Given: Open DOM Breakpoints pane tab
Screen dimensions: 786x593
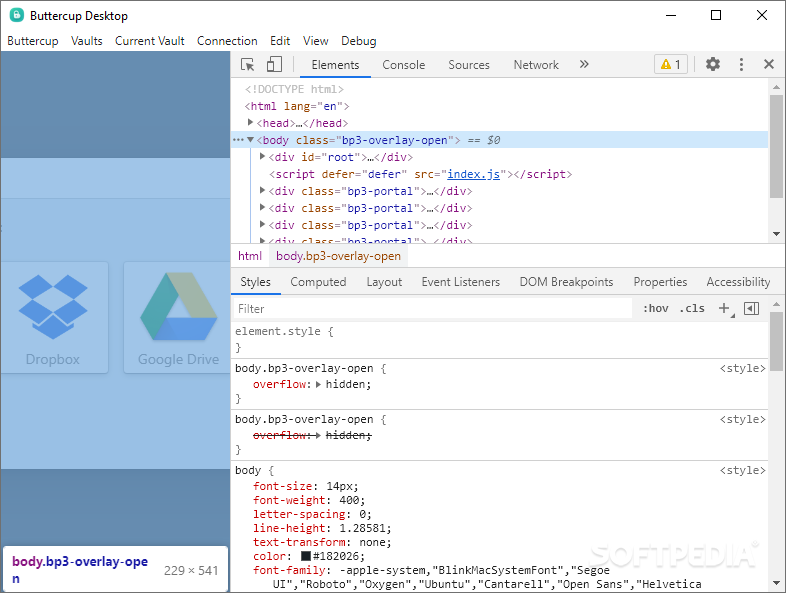Looking at the screenshot, I should click(x=566, y=282).
